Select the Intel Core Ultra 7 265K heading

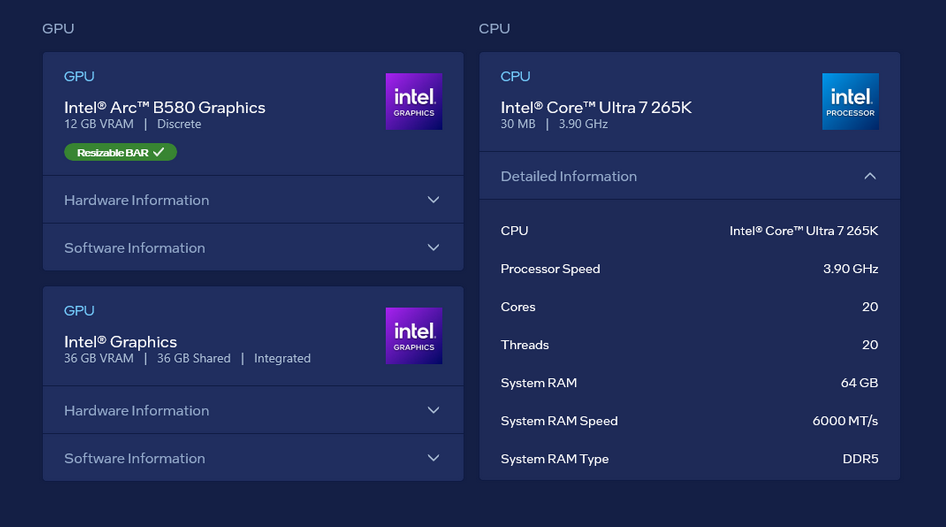[596, 107]
